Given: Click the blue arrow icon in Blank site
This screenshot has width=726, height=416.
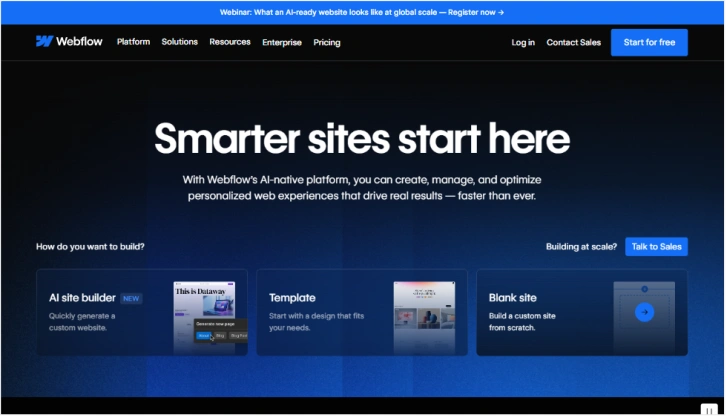Looking at the screenshot, I should point(644,312).
